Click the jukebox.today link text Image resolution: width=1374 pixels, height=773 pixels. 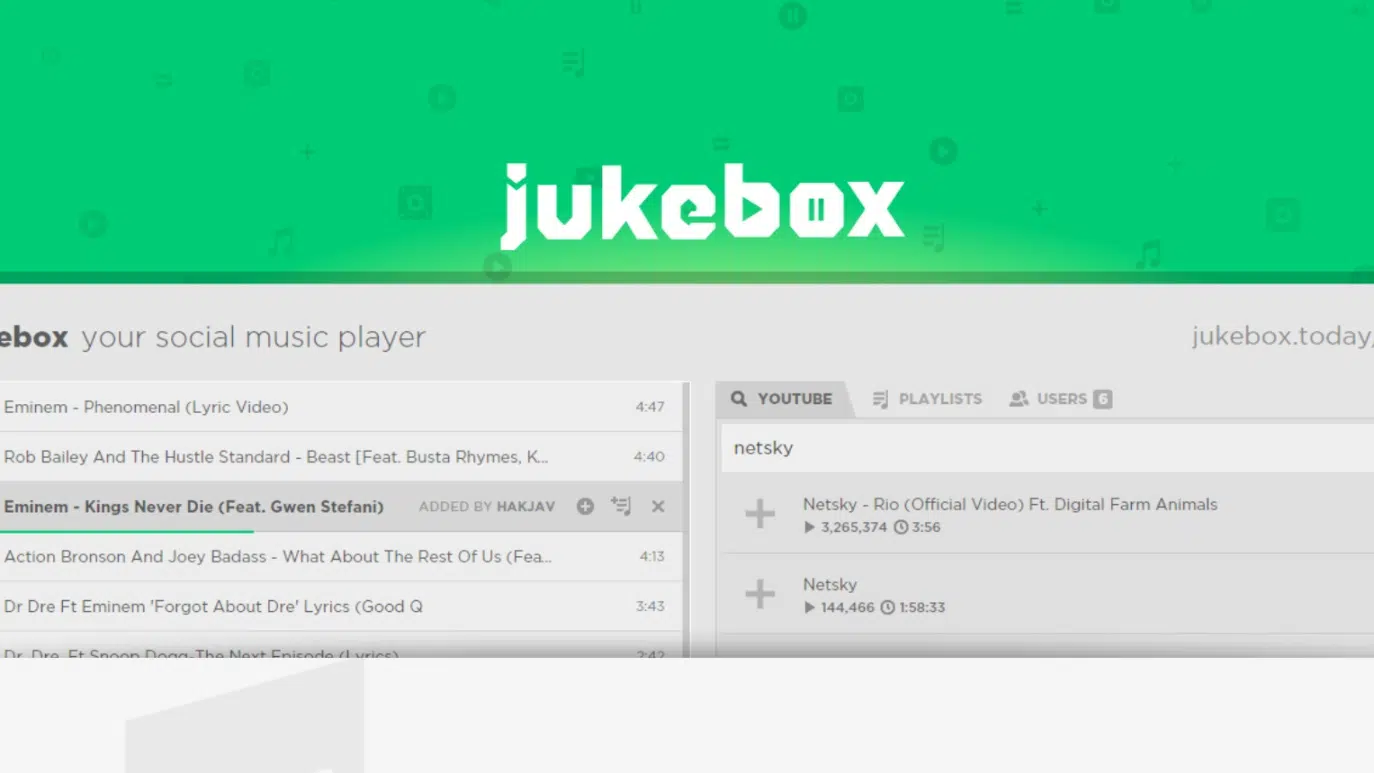1281,337
